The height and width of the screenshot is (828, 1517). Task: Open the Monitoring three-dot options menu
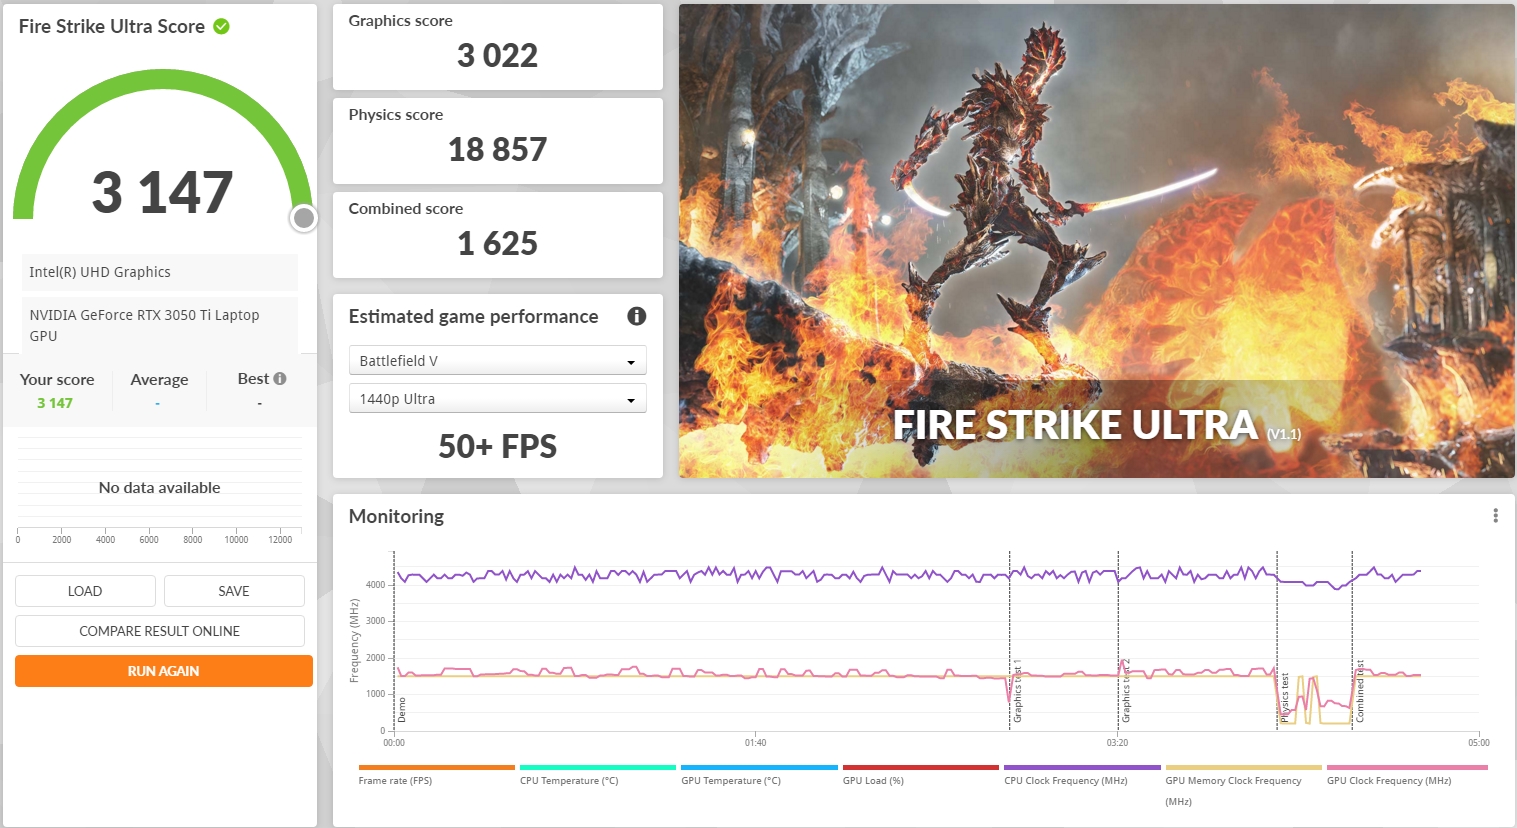(1495, 516)
